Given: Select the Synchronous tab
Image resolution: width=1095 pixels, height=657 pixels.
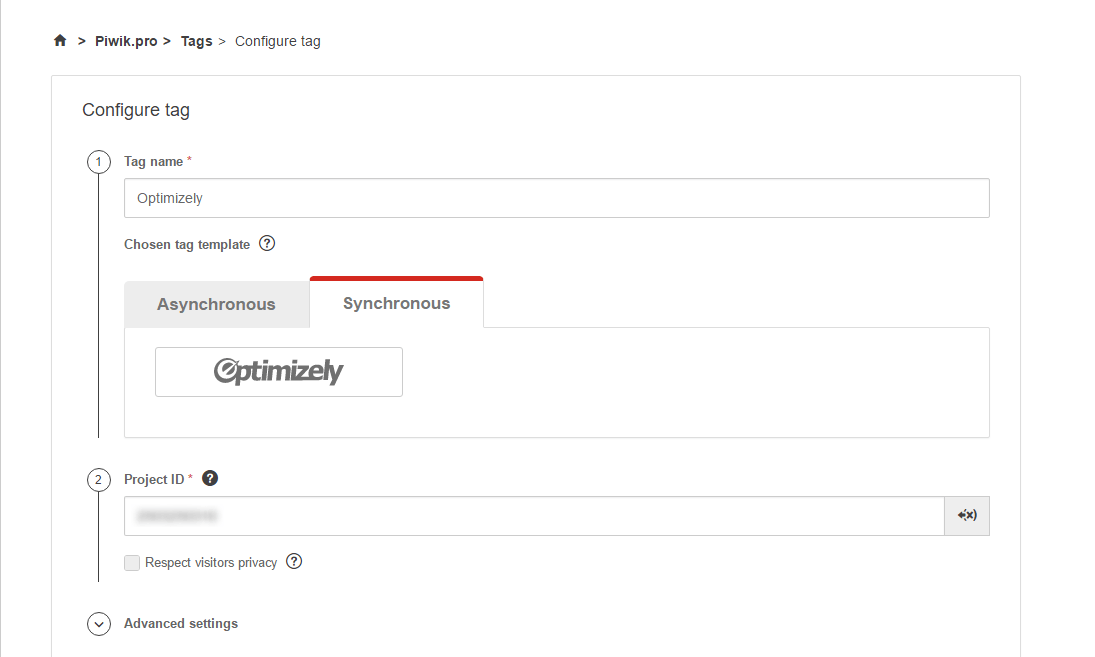Looking at the screenshot, I should 396,303.
